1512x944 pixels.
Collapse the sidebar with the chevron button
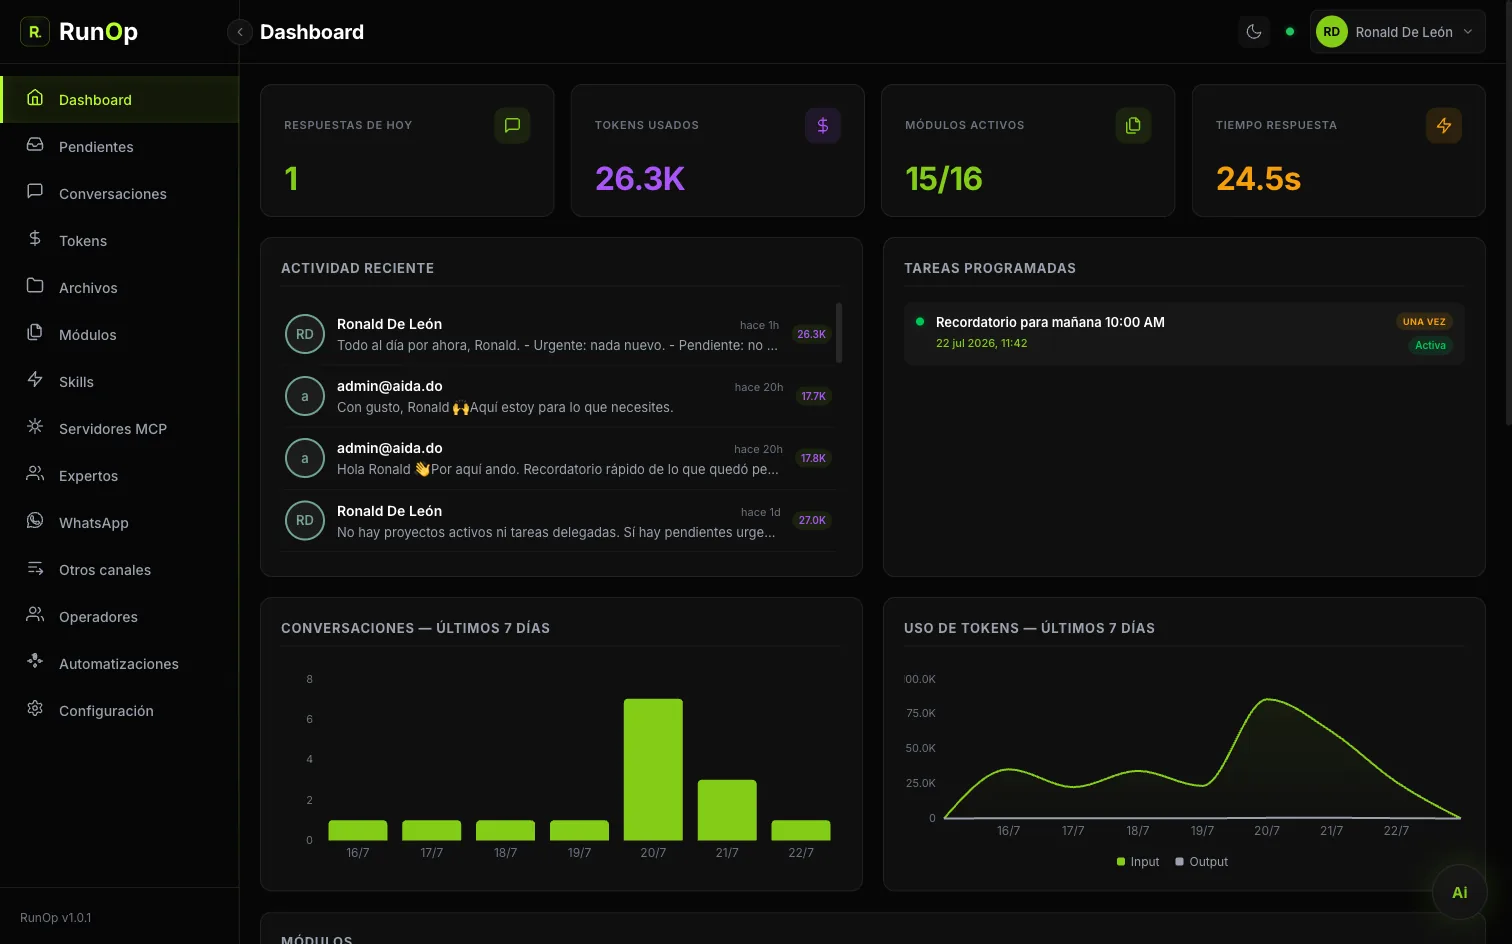coord(240,32)
